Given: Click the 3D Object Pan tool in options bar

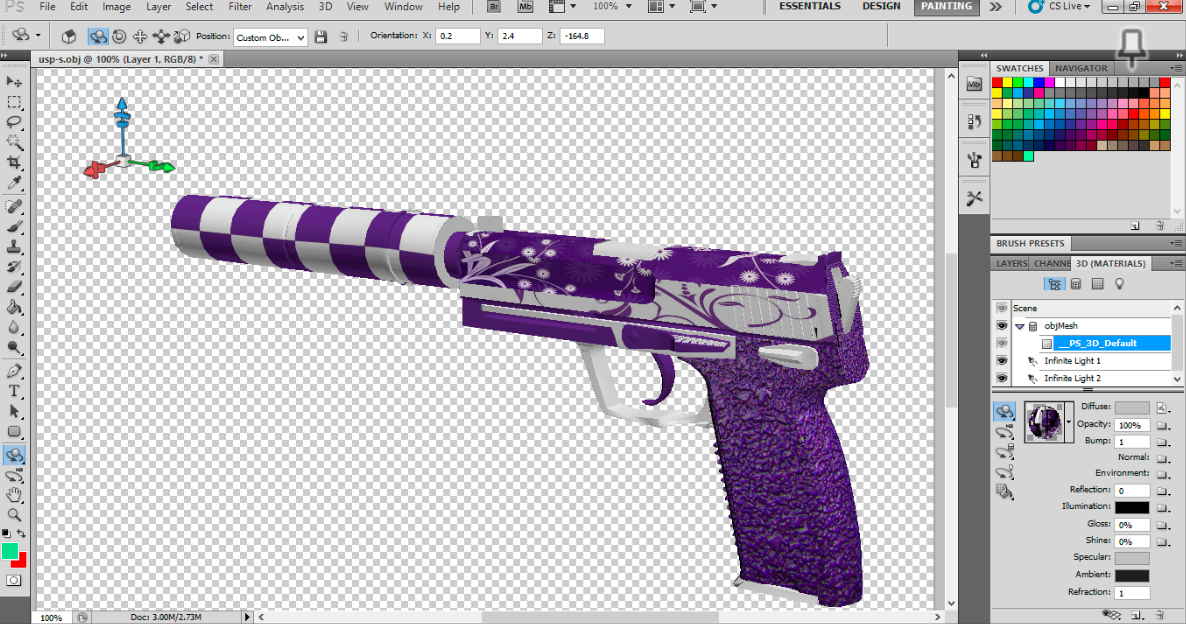Looking at the screenshot, I should pyautogui.click(x=140, y=36).
